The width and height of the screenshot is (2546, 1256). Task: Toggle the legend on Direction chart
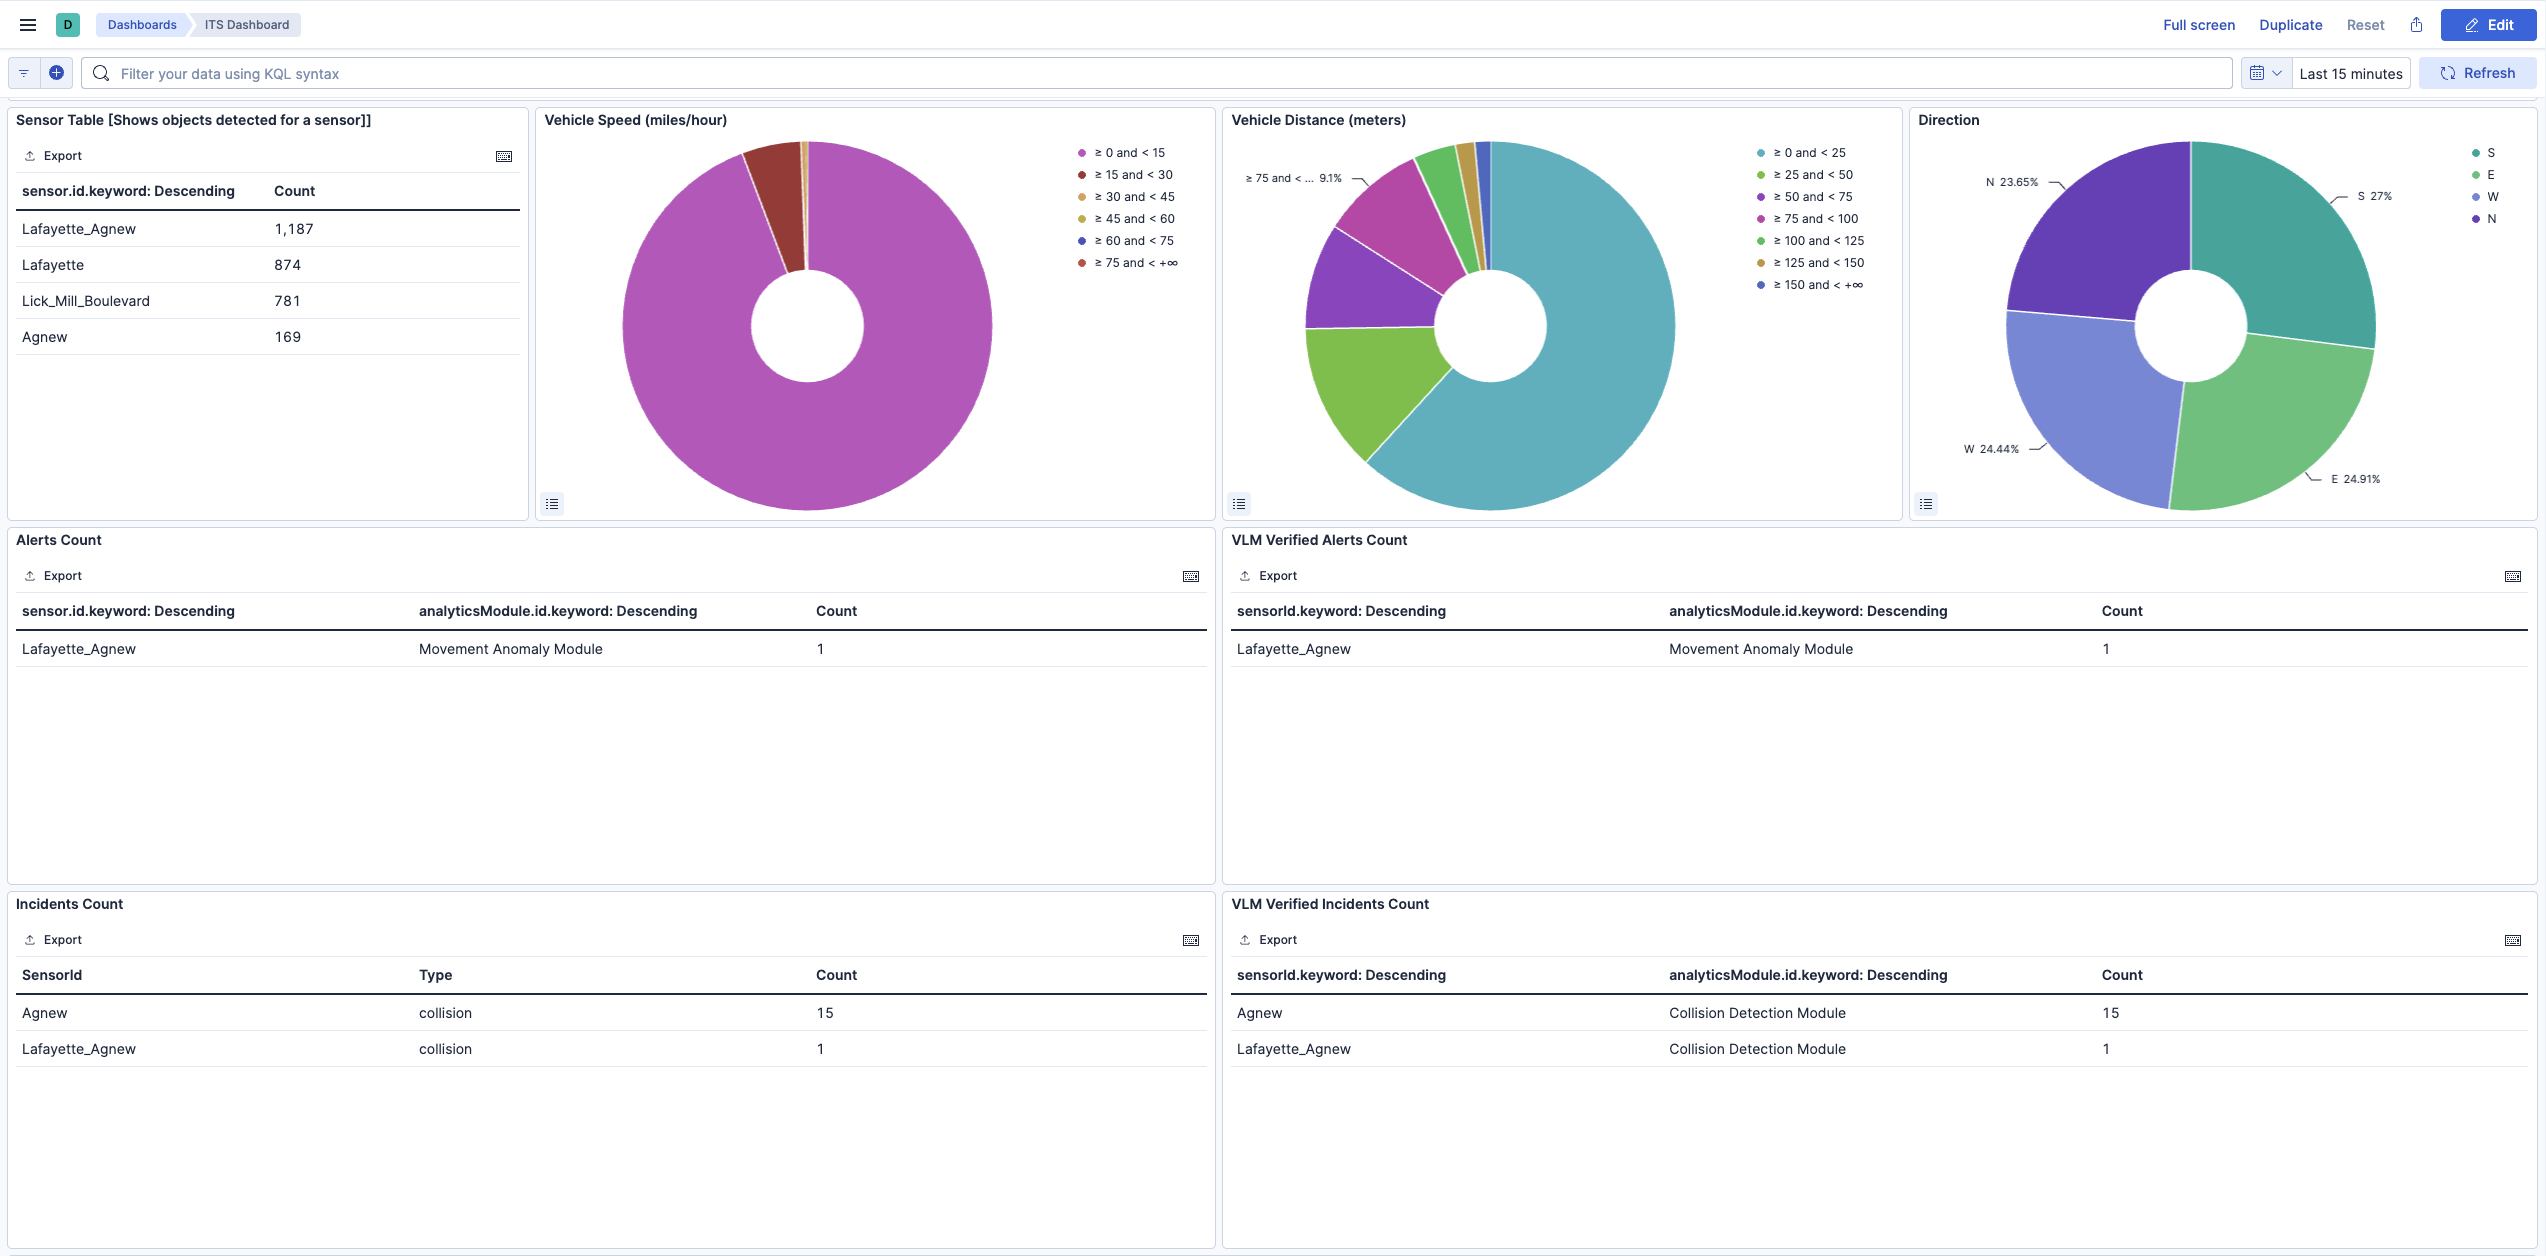coord(1926,503)
